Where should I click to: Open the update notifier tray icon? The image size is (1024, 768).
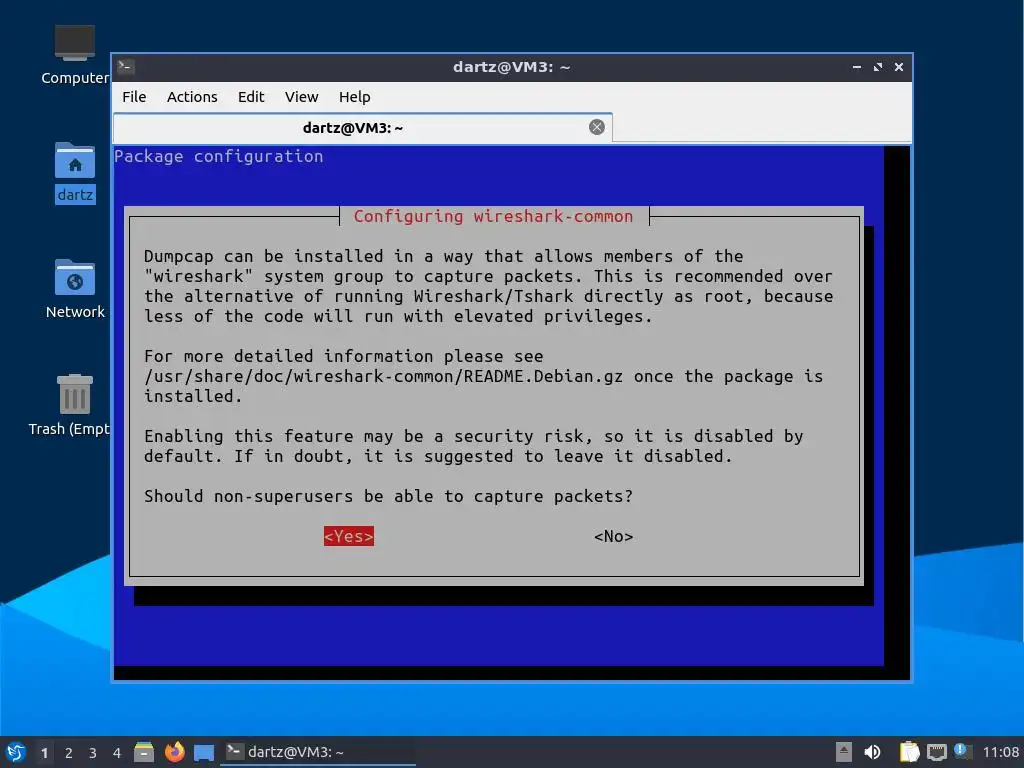coord(962,752)
